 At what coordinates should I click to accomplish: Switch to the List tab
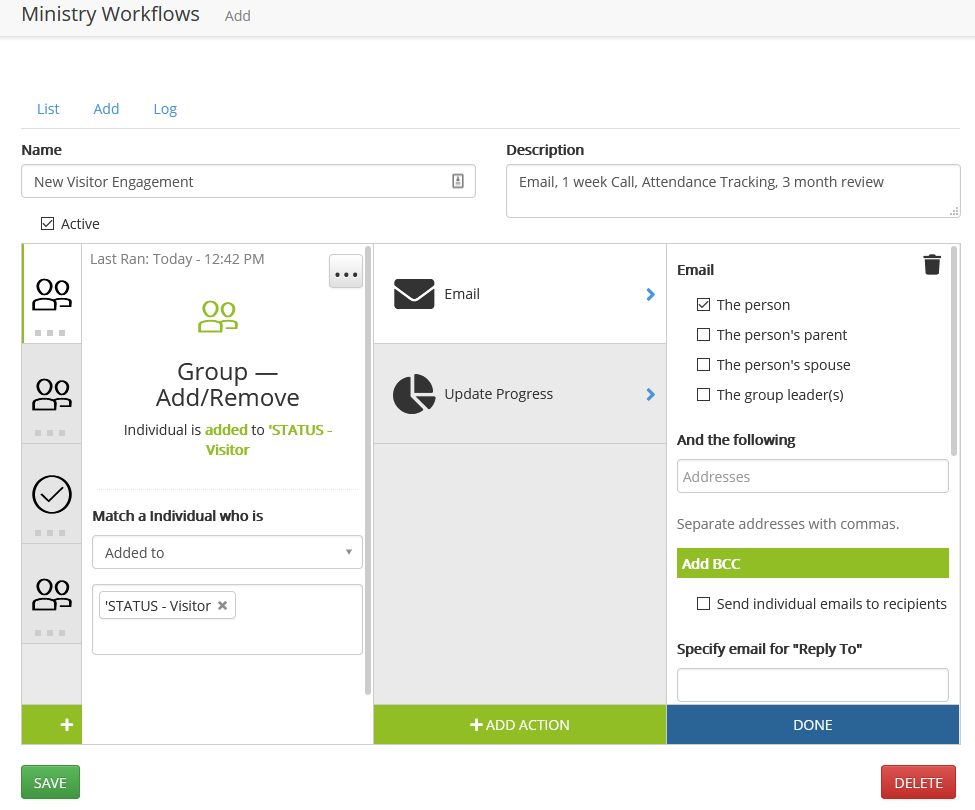point(48,109)
